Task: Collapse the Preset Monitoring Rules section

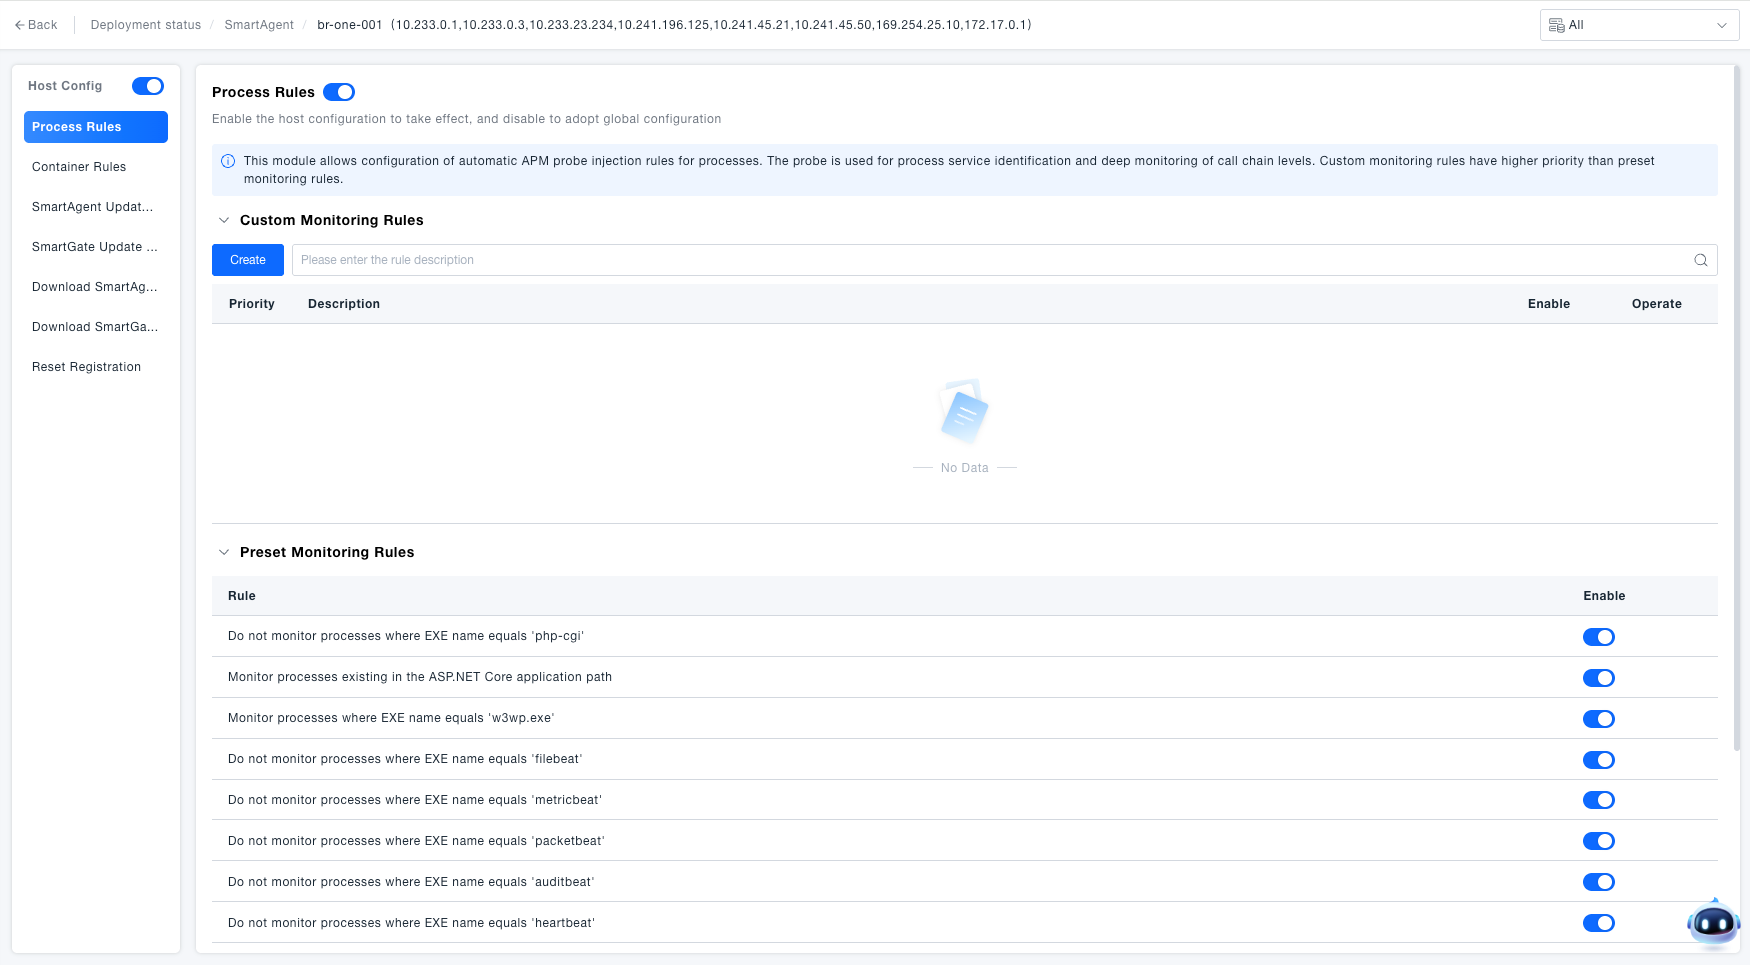Action: point(224,552)
